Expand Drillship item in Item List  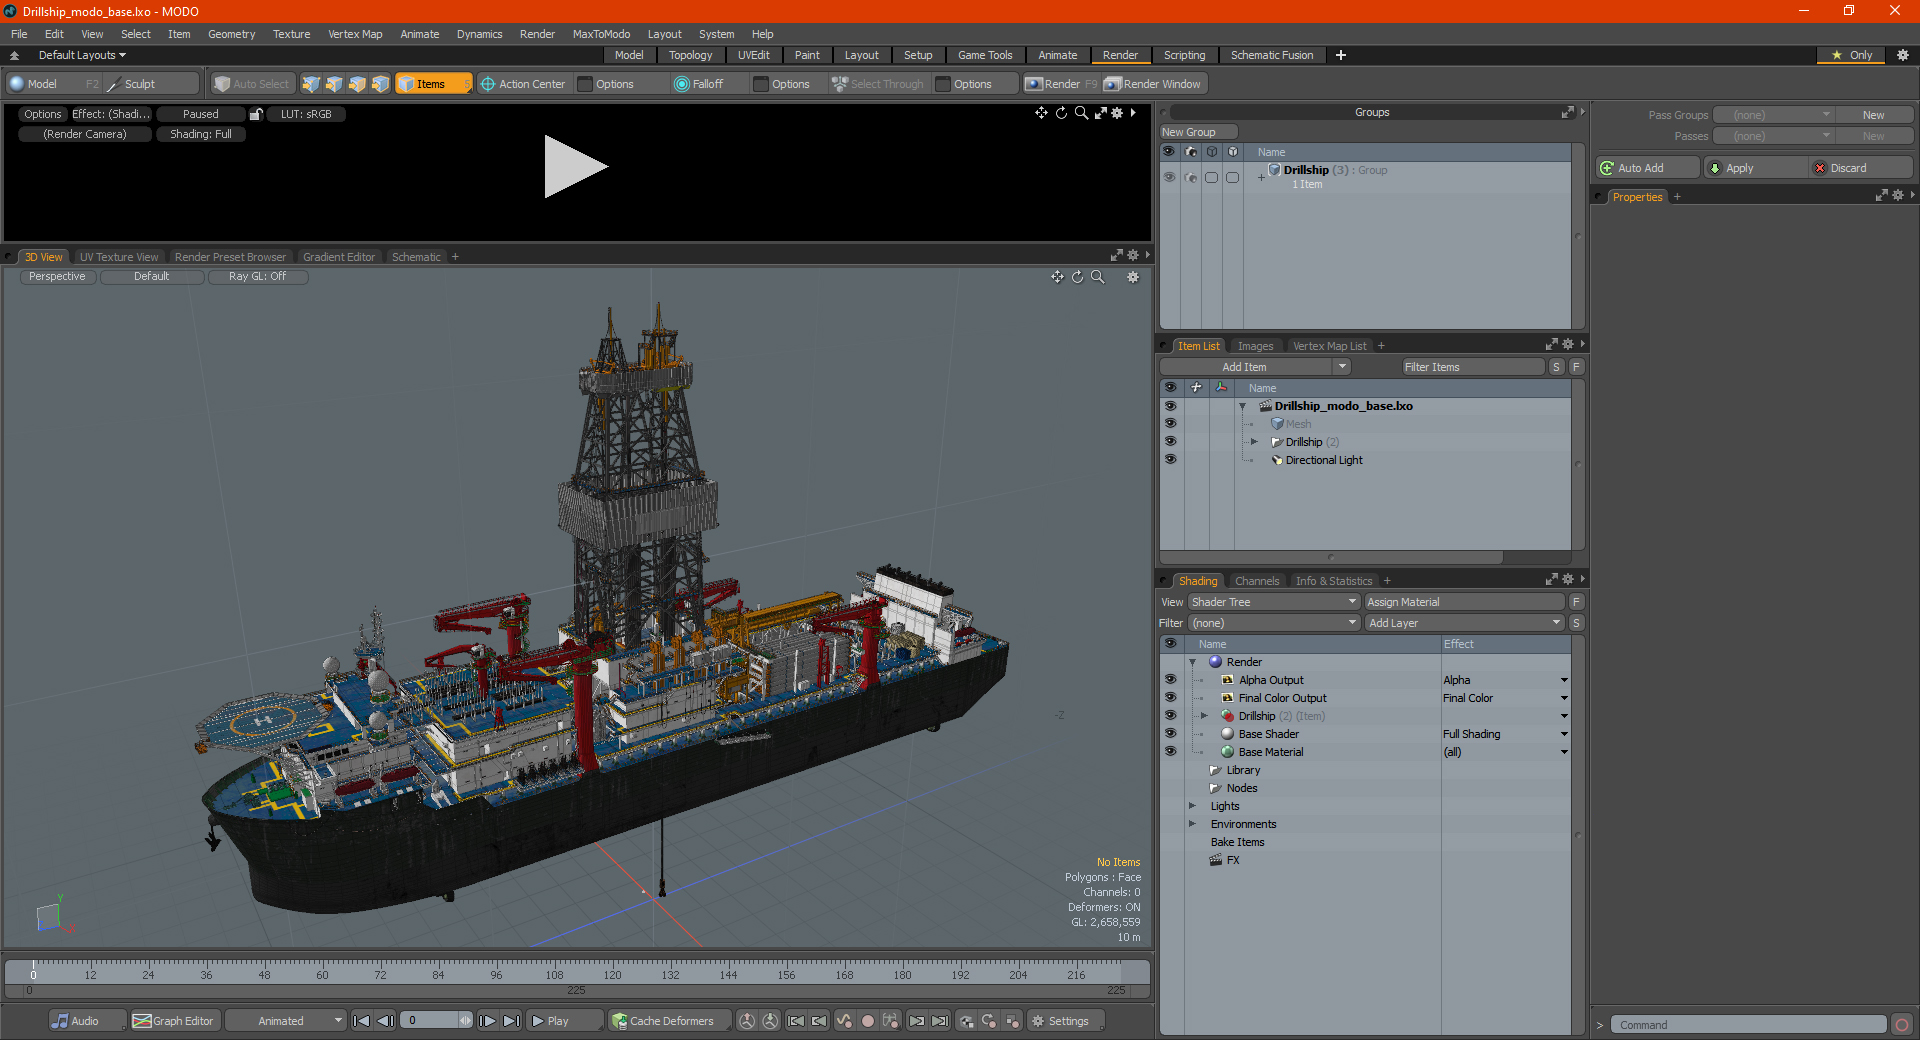[x=1254, y=442]
